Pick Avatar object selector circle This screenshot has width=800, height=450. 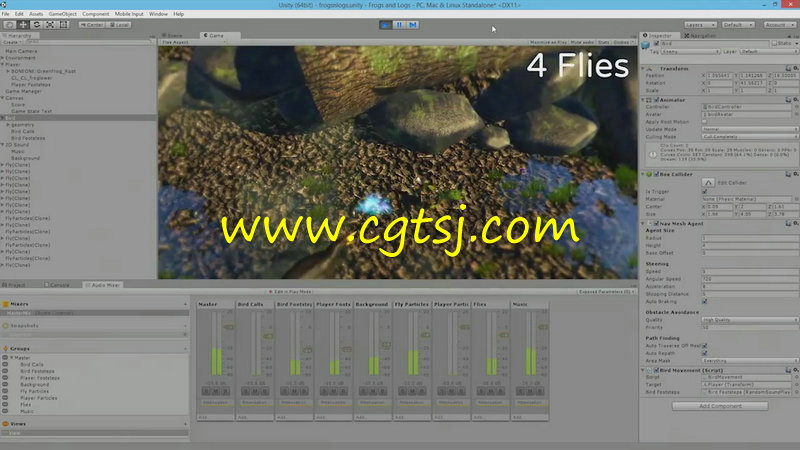point(796,114)
